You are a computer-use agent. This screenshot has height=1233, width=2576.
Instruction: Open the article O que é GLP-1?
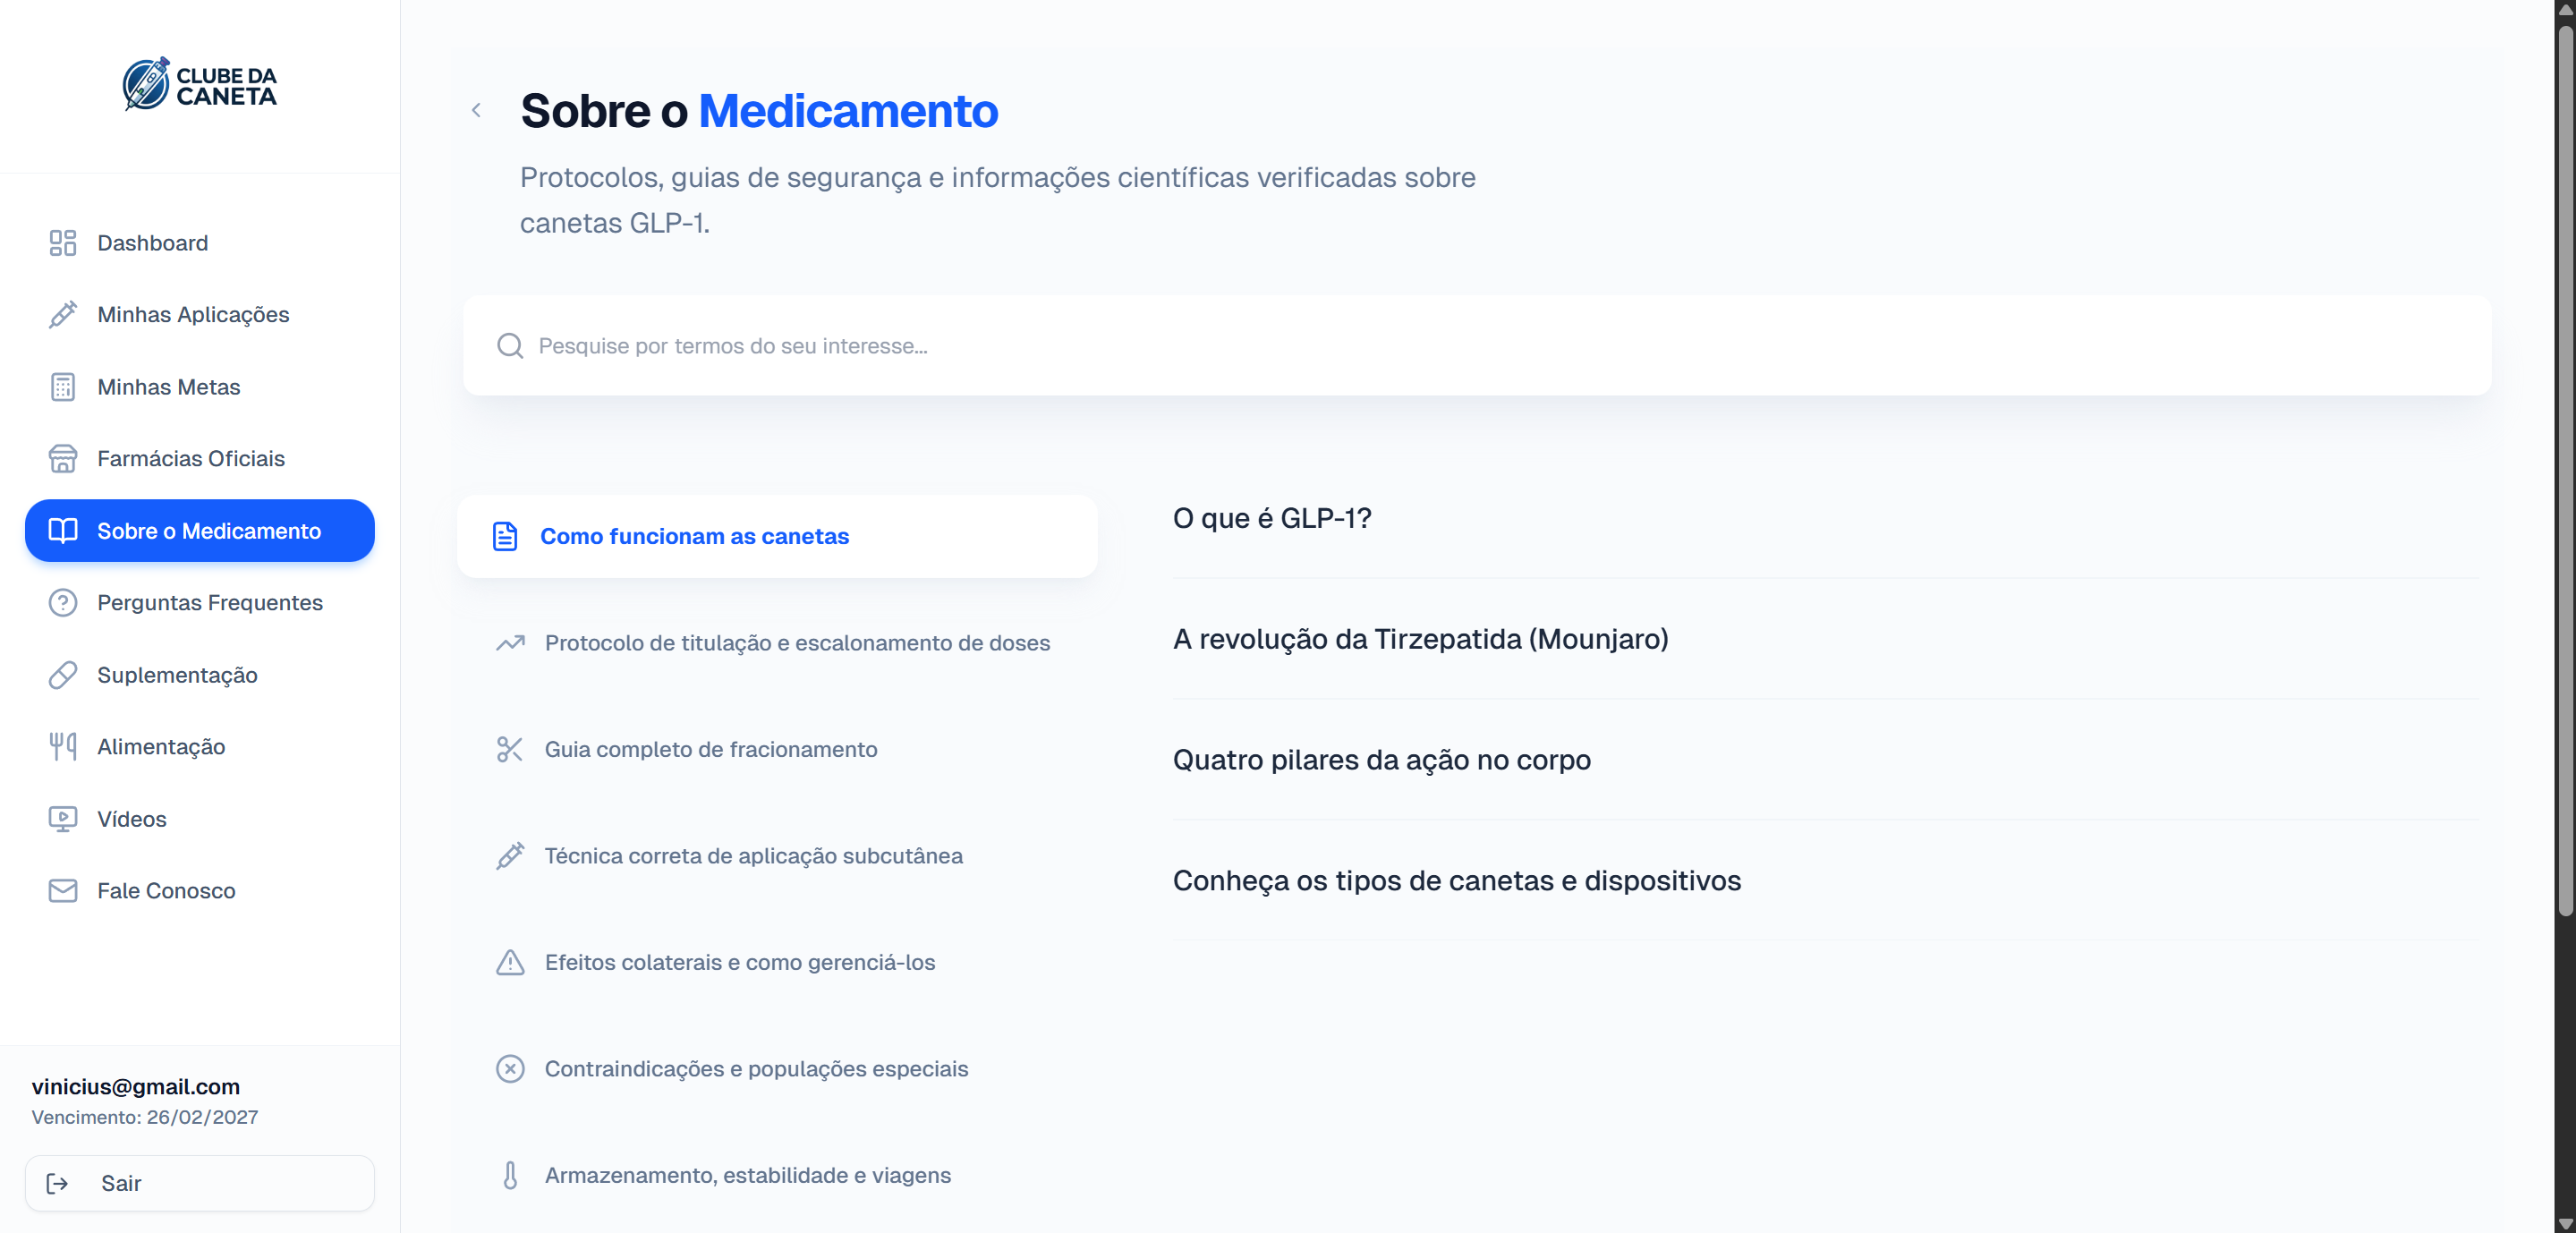tap(1271, 518)
